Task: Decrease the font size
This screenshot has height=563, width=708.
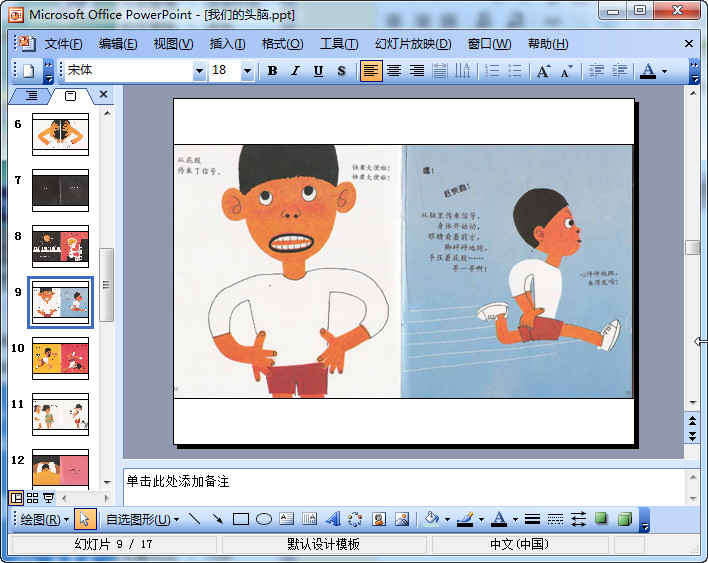Action: pyautogui.click(x=566, y=71)
